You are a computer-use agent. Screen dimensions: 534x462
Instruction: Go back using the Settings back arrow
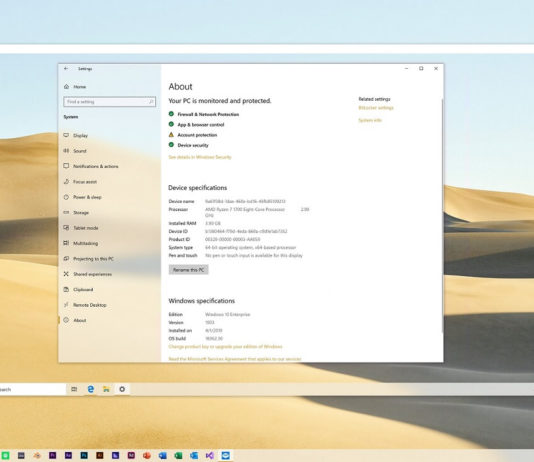pos(66,68)
